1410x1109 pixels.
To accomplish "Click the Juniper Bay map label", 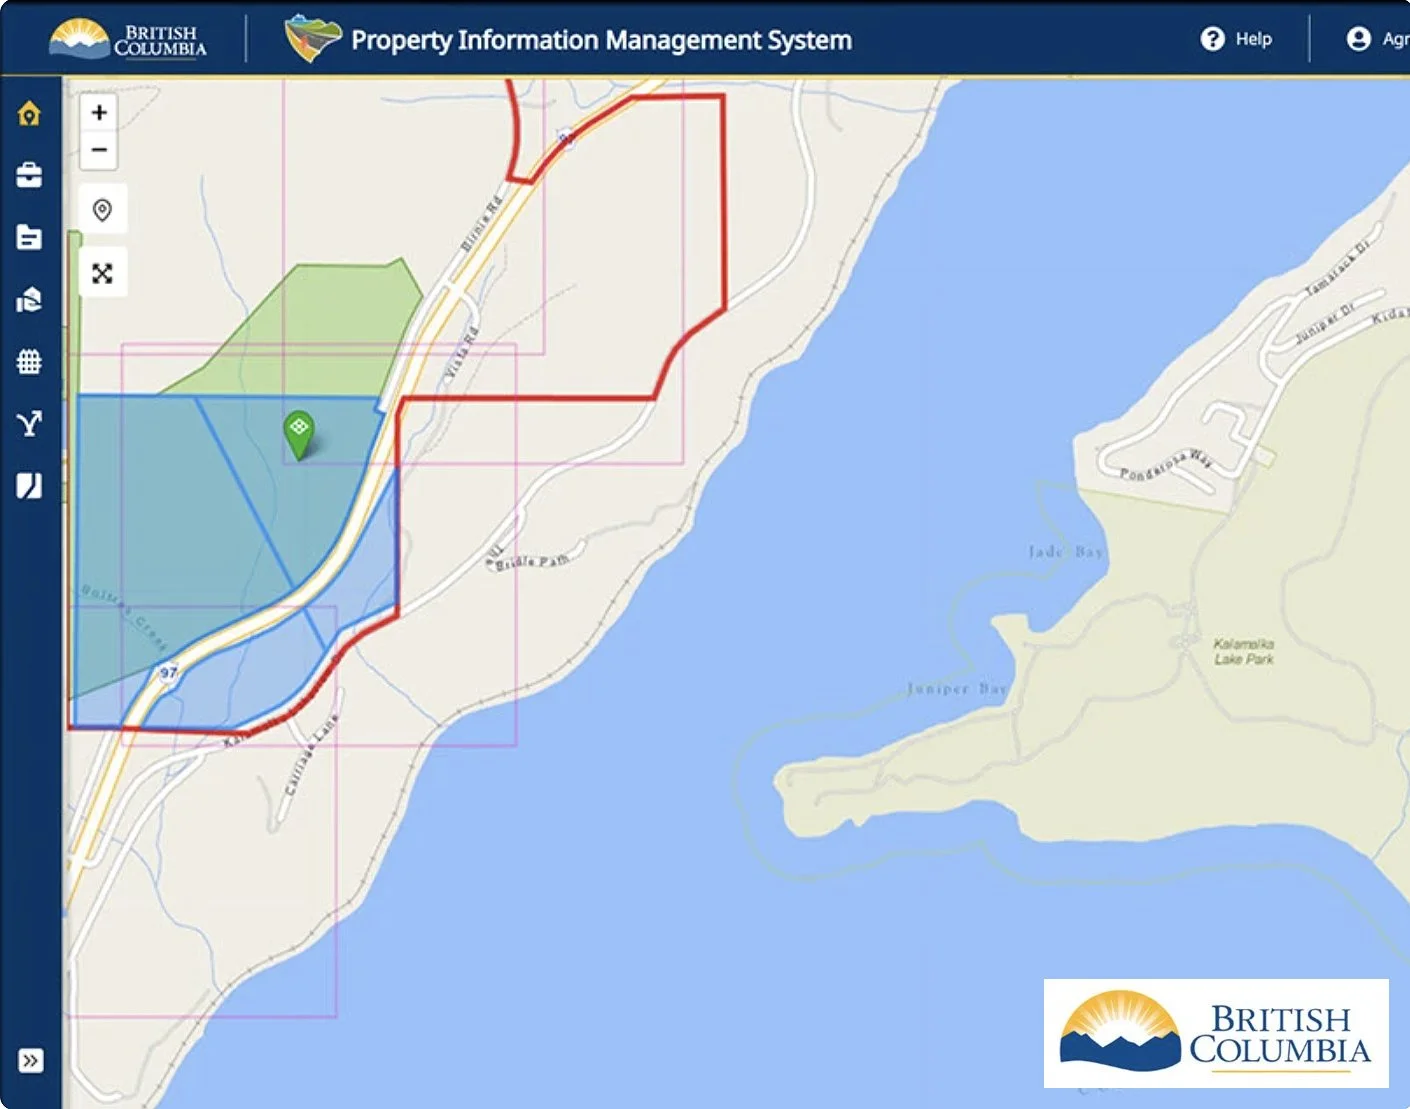I will (957, 688).
